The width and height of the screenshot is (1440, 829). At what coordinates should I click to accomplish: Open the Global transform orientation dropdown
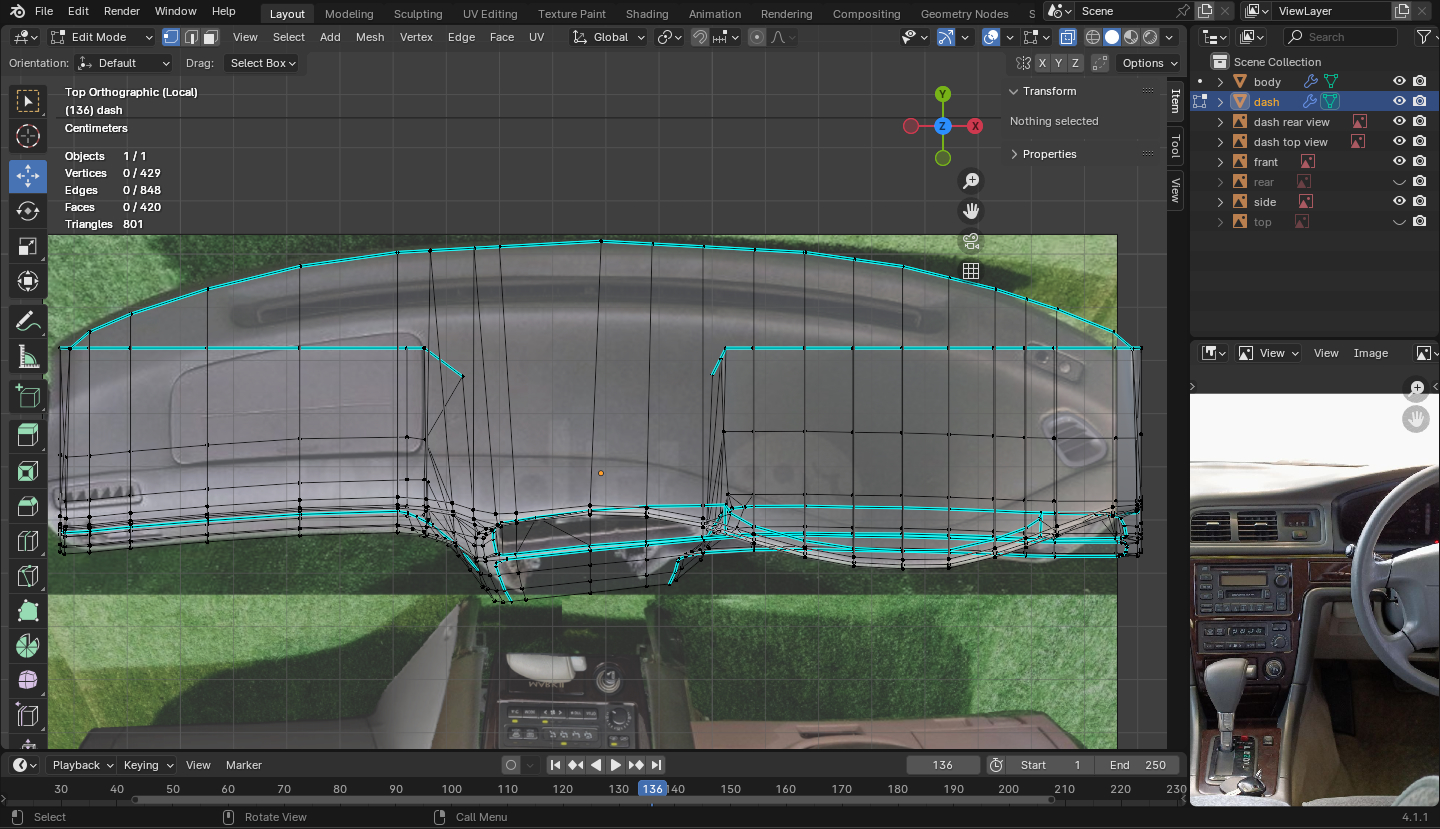tap(609, 37)
